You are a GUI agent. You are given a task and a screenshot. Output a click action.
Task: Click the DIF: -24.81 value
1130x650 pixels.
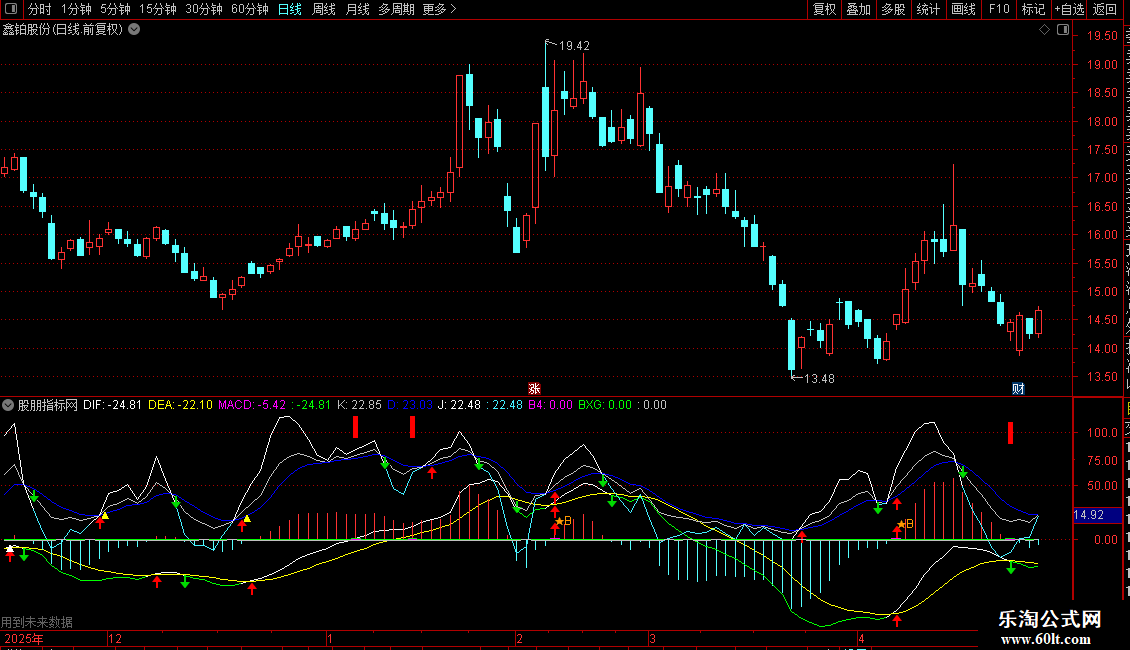click(112, 405)
